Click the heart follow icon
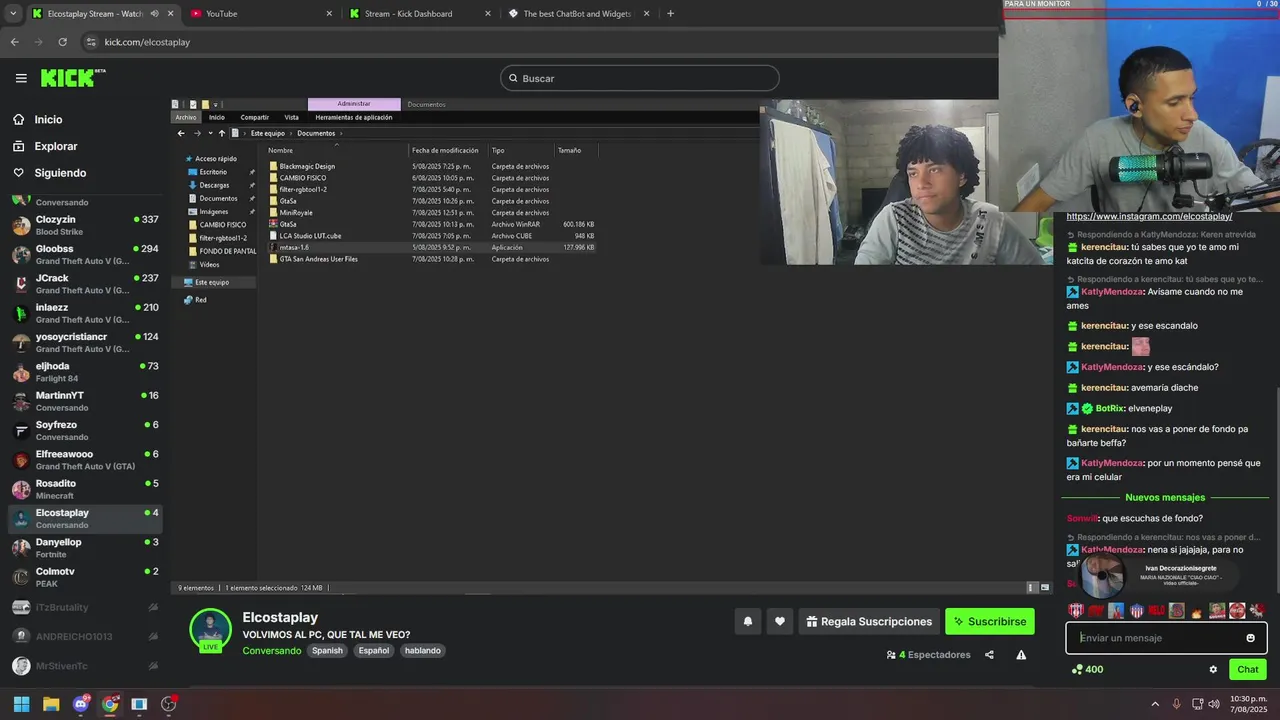 point(780,621)
